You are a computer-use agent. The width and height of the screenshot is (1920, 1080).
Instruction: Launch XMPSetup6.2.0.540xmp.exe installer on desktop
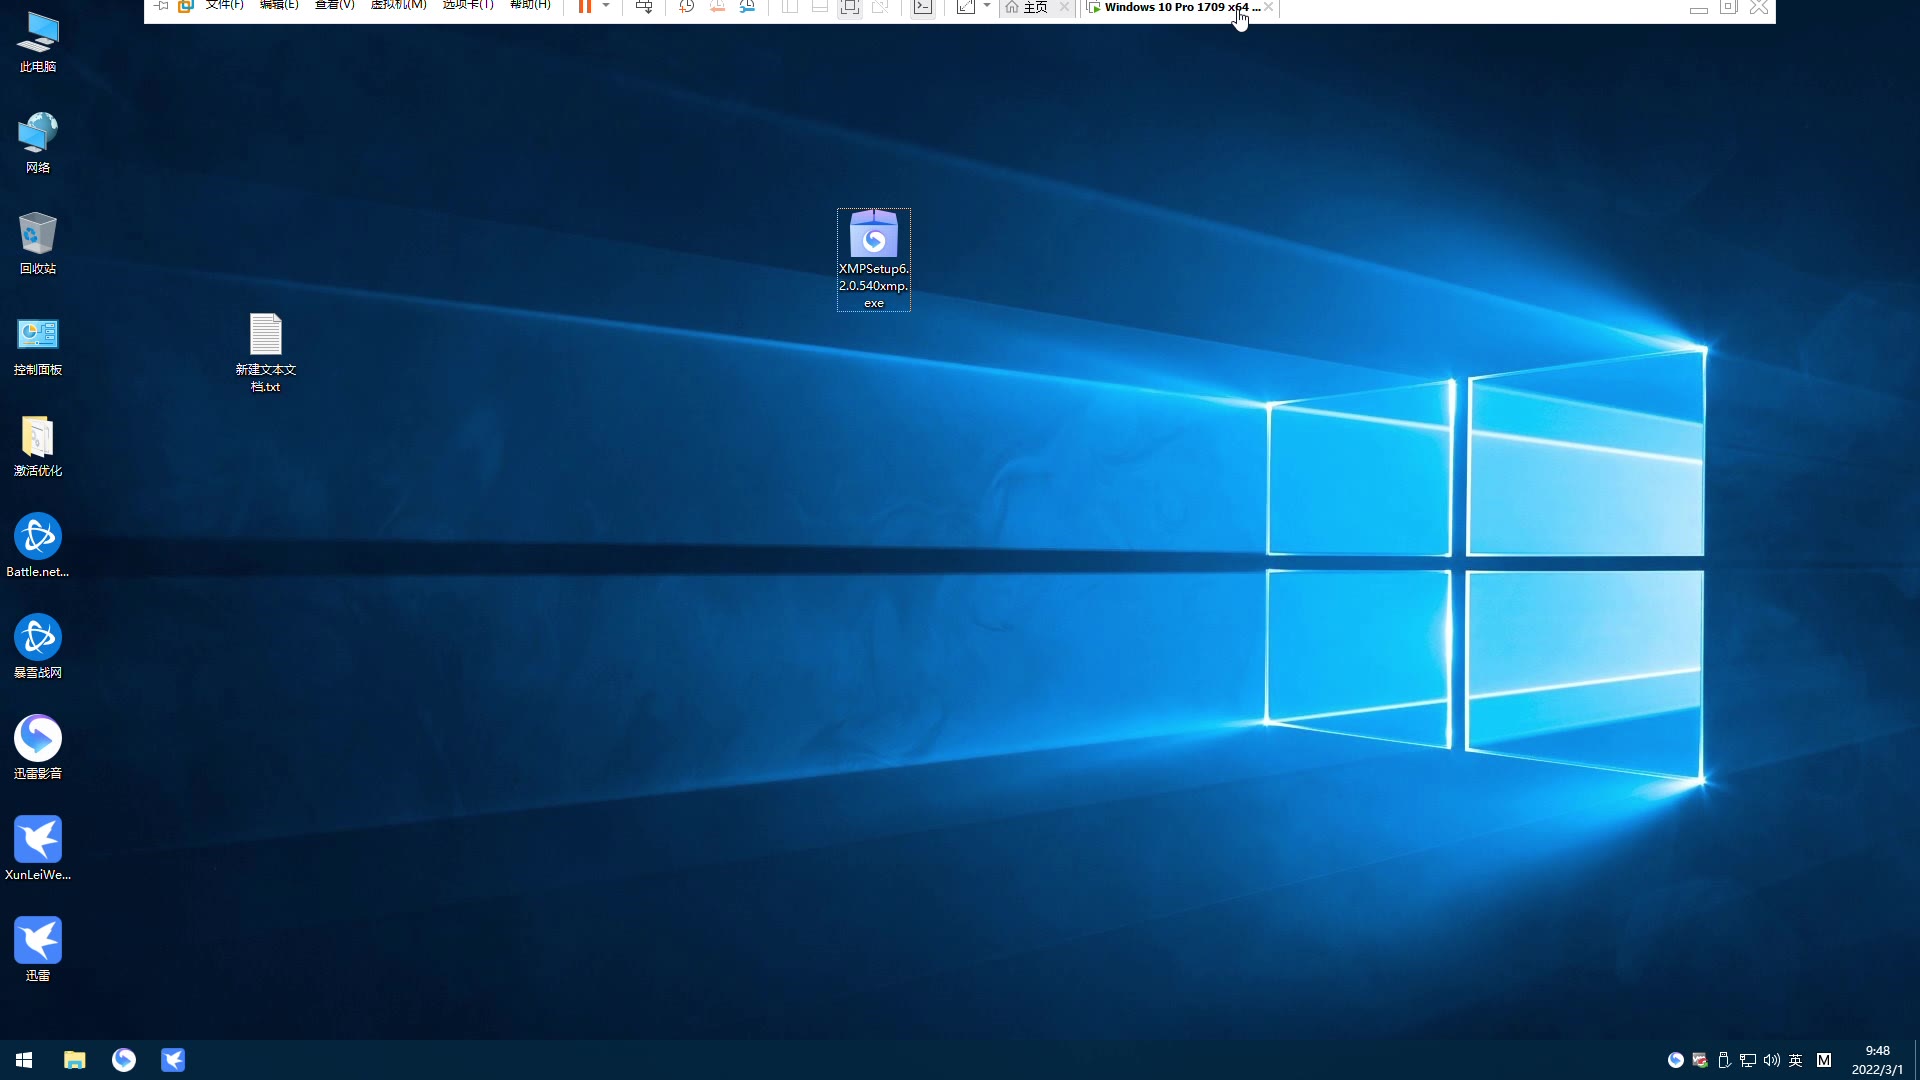pos(873,240)
